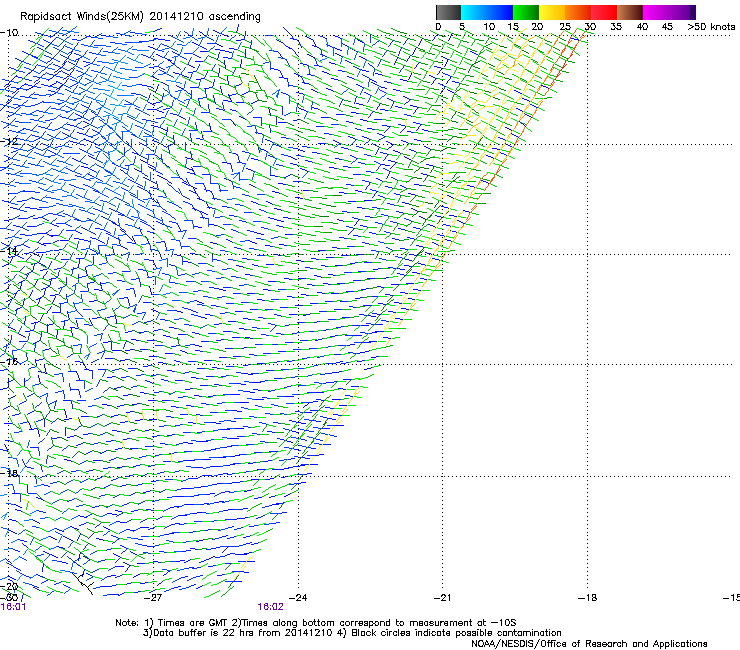Click the red 30–35 knots legend segment
Viewport: 740px width, 650px height.
tap(604, 12)
